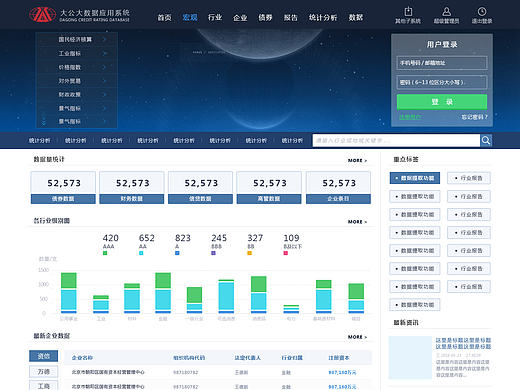520x390 pixels.
Task: Open MORE beside 数据量统计 heading
Action: [357, 160]
